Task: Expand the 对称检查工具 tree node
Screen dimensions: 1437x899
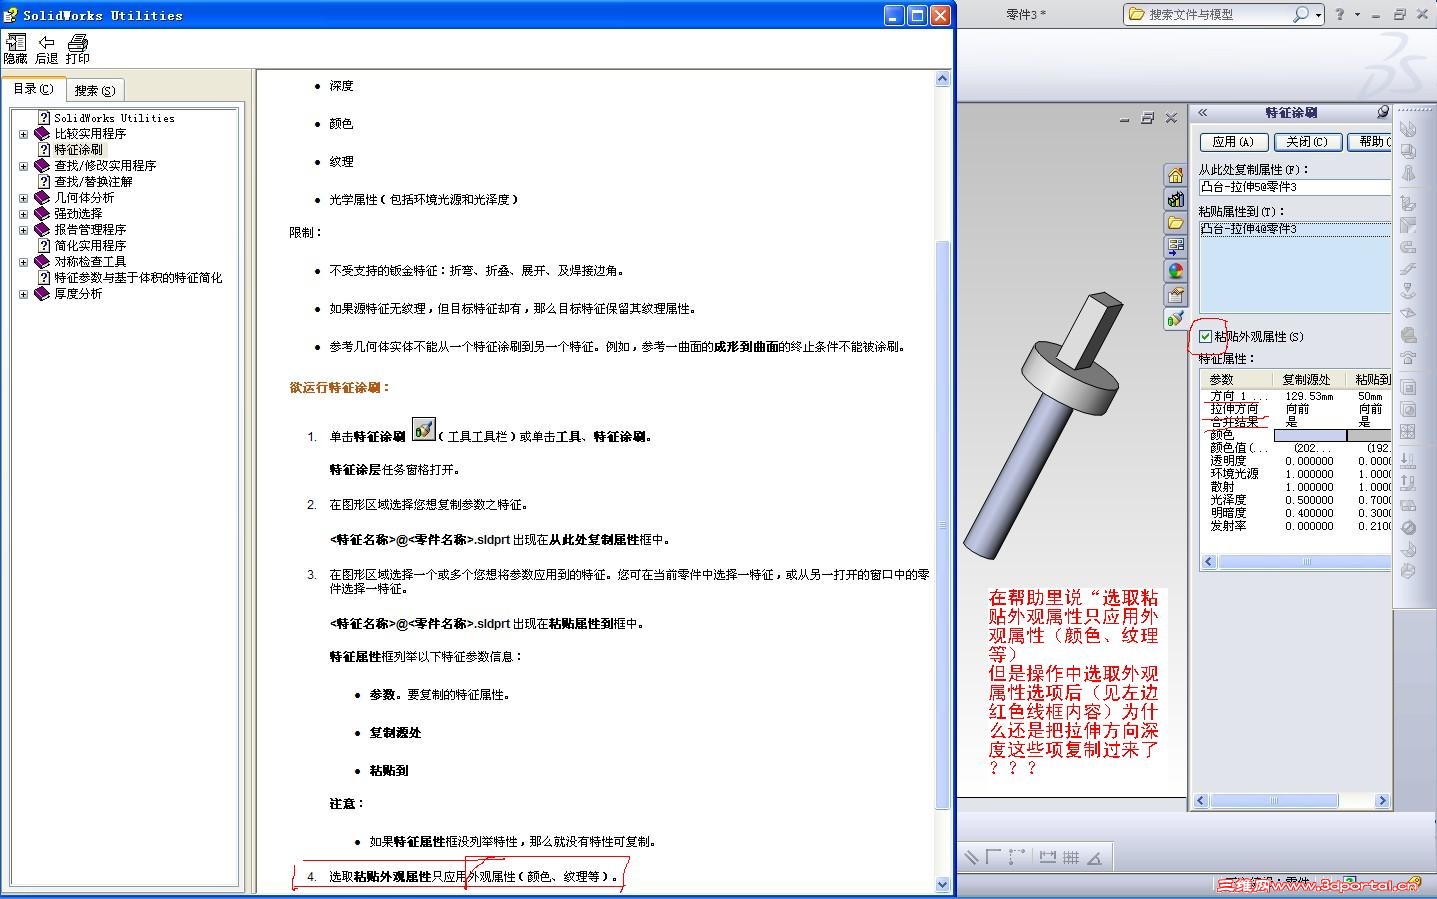Action: click(x=24, y=262)
